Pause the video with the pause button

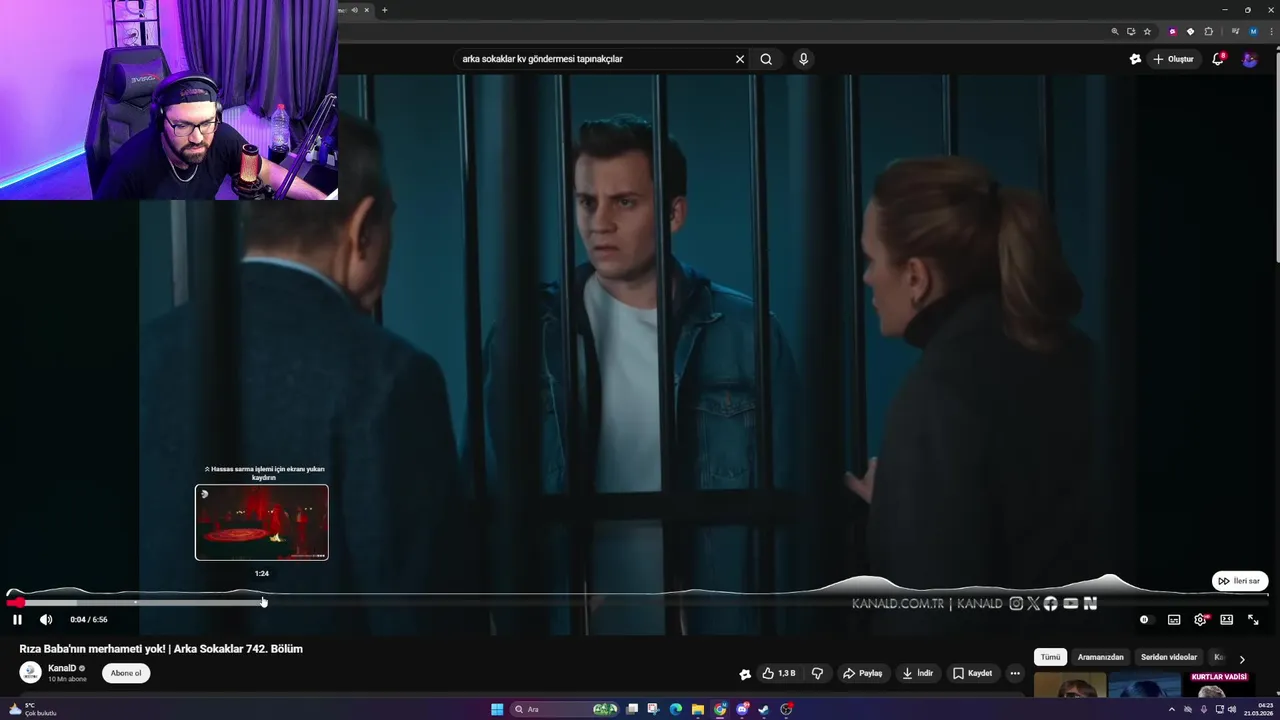17,620
